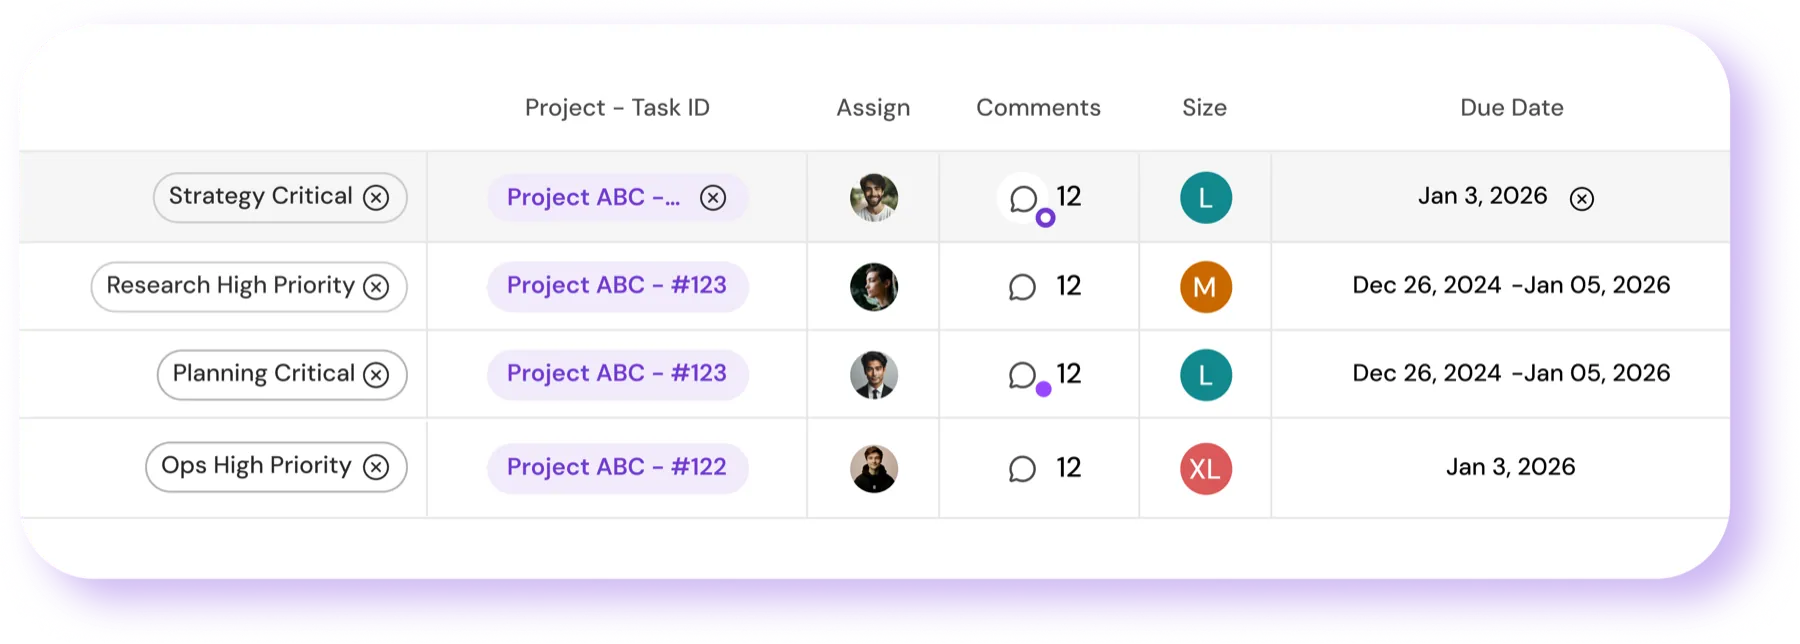This screenshot has width=1800, height=644.
Task: Click the Ops High Priority tag label
Action: 257,466
